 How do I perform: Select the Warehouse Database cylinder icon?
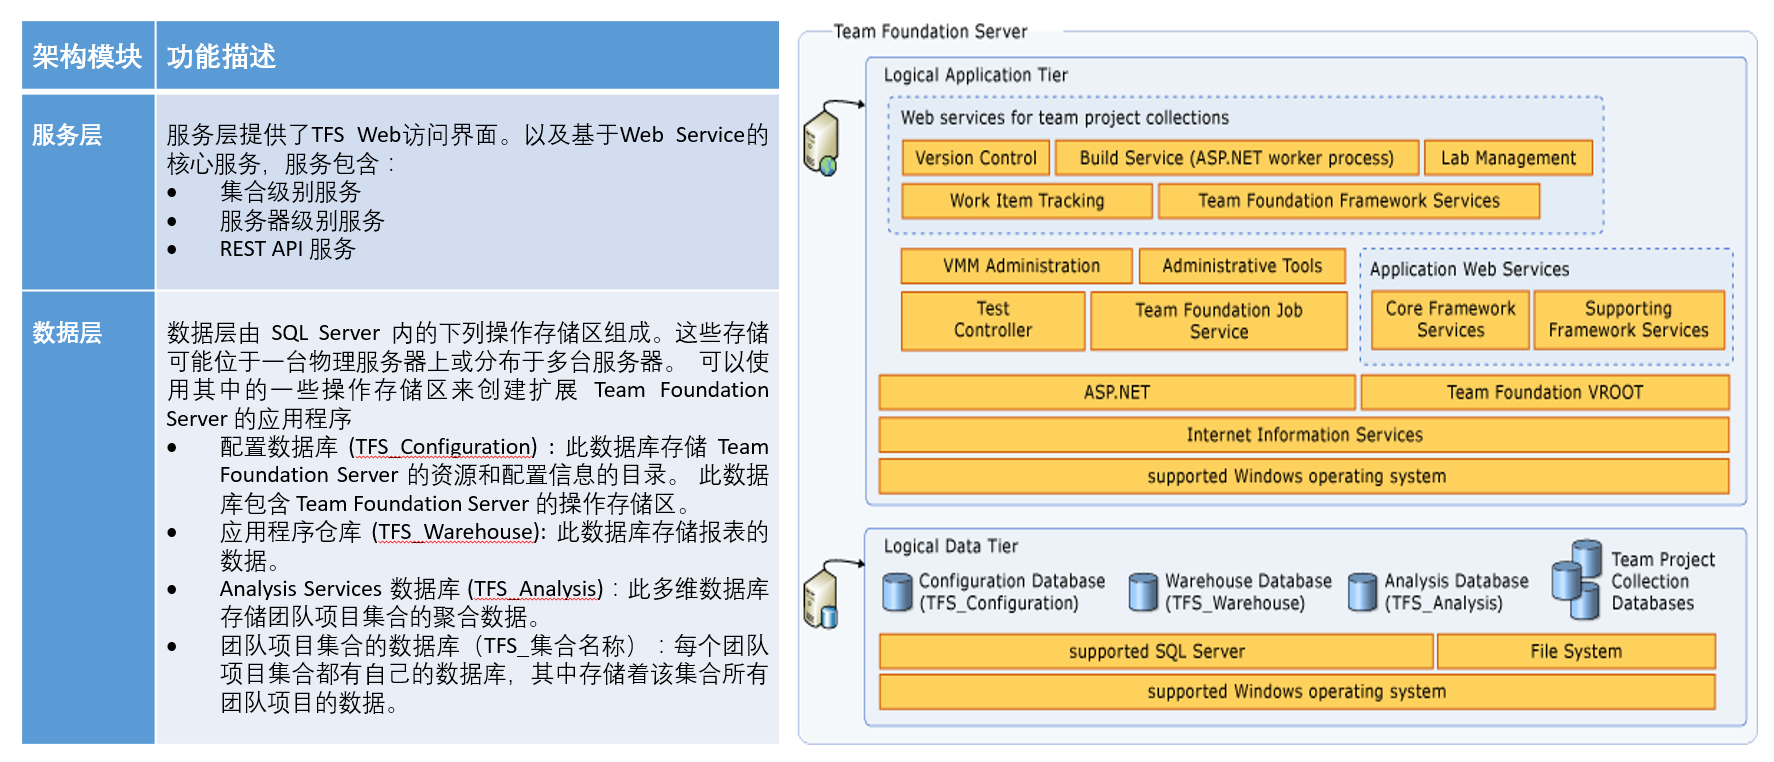pos(1143,592)
